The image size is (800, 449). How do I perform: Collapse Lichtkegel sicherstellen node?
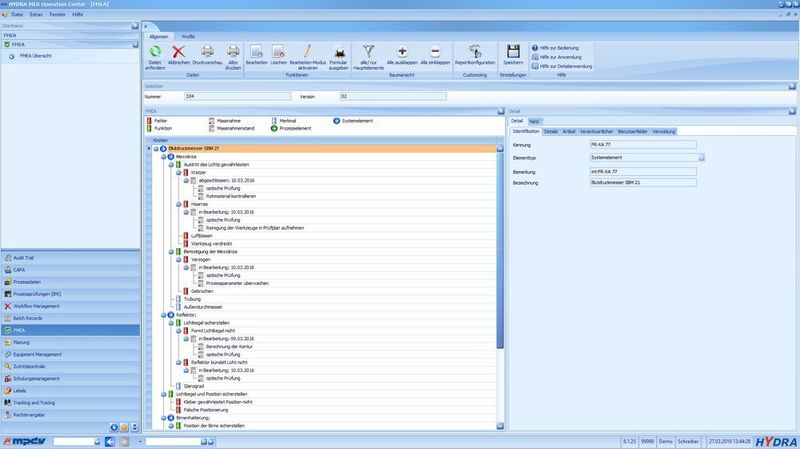tap(171, 323)
